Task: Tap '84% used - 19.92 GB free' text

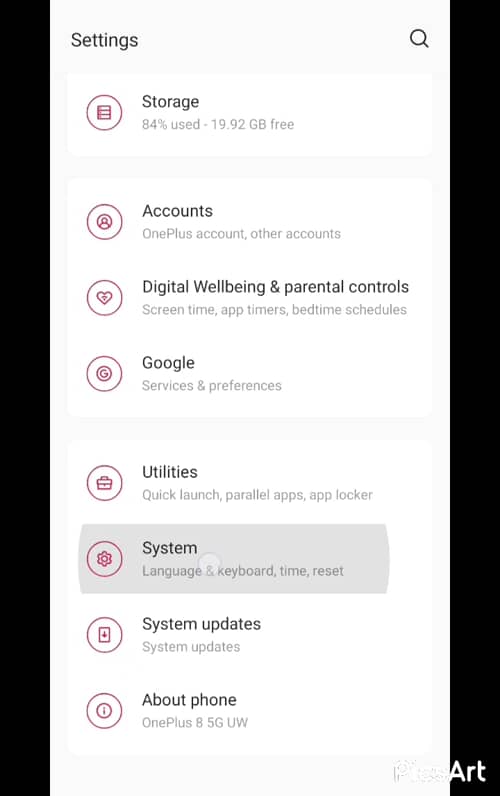Action: 218,124
